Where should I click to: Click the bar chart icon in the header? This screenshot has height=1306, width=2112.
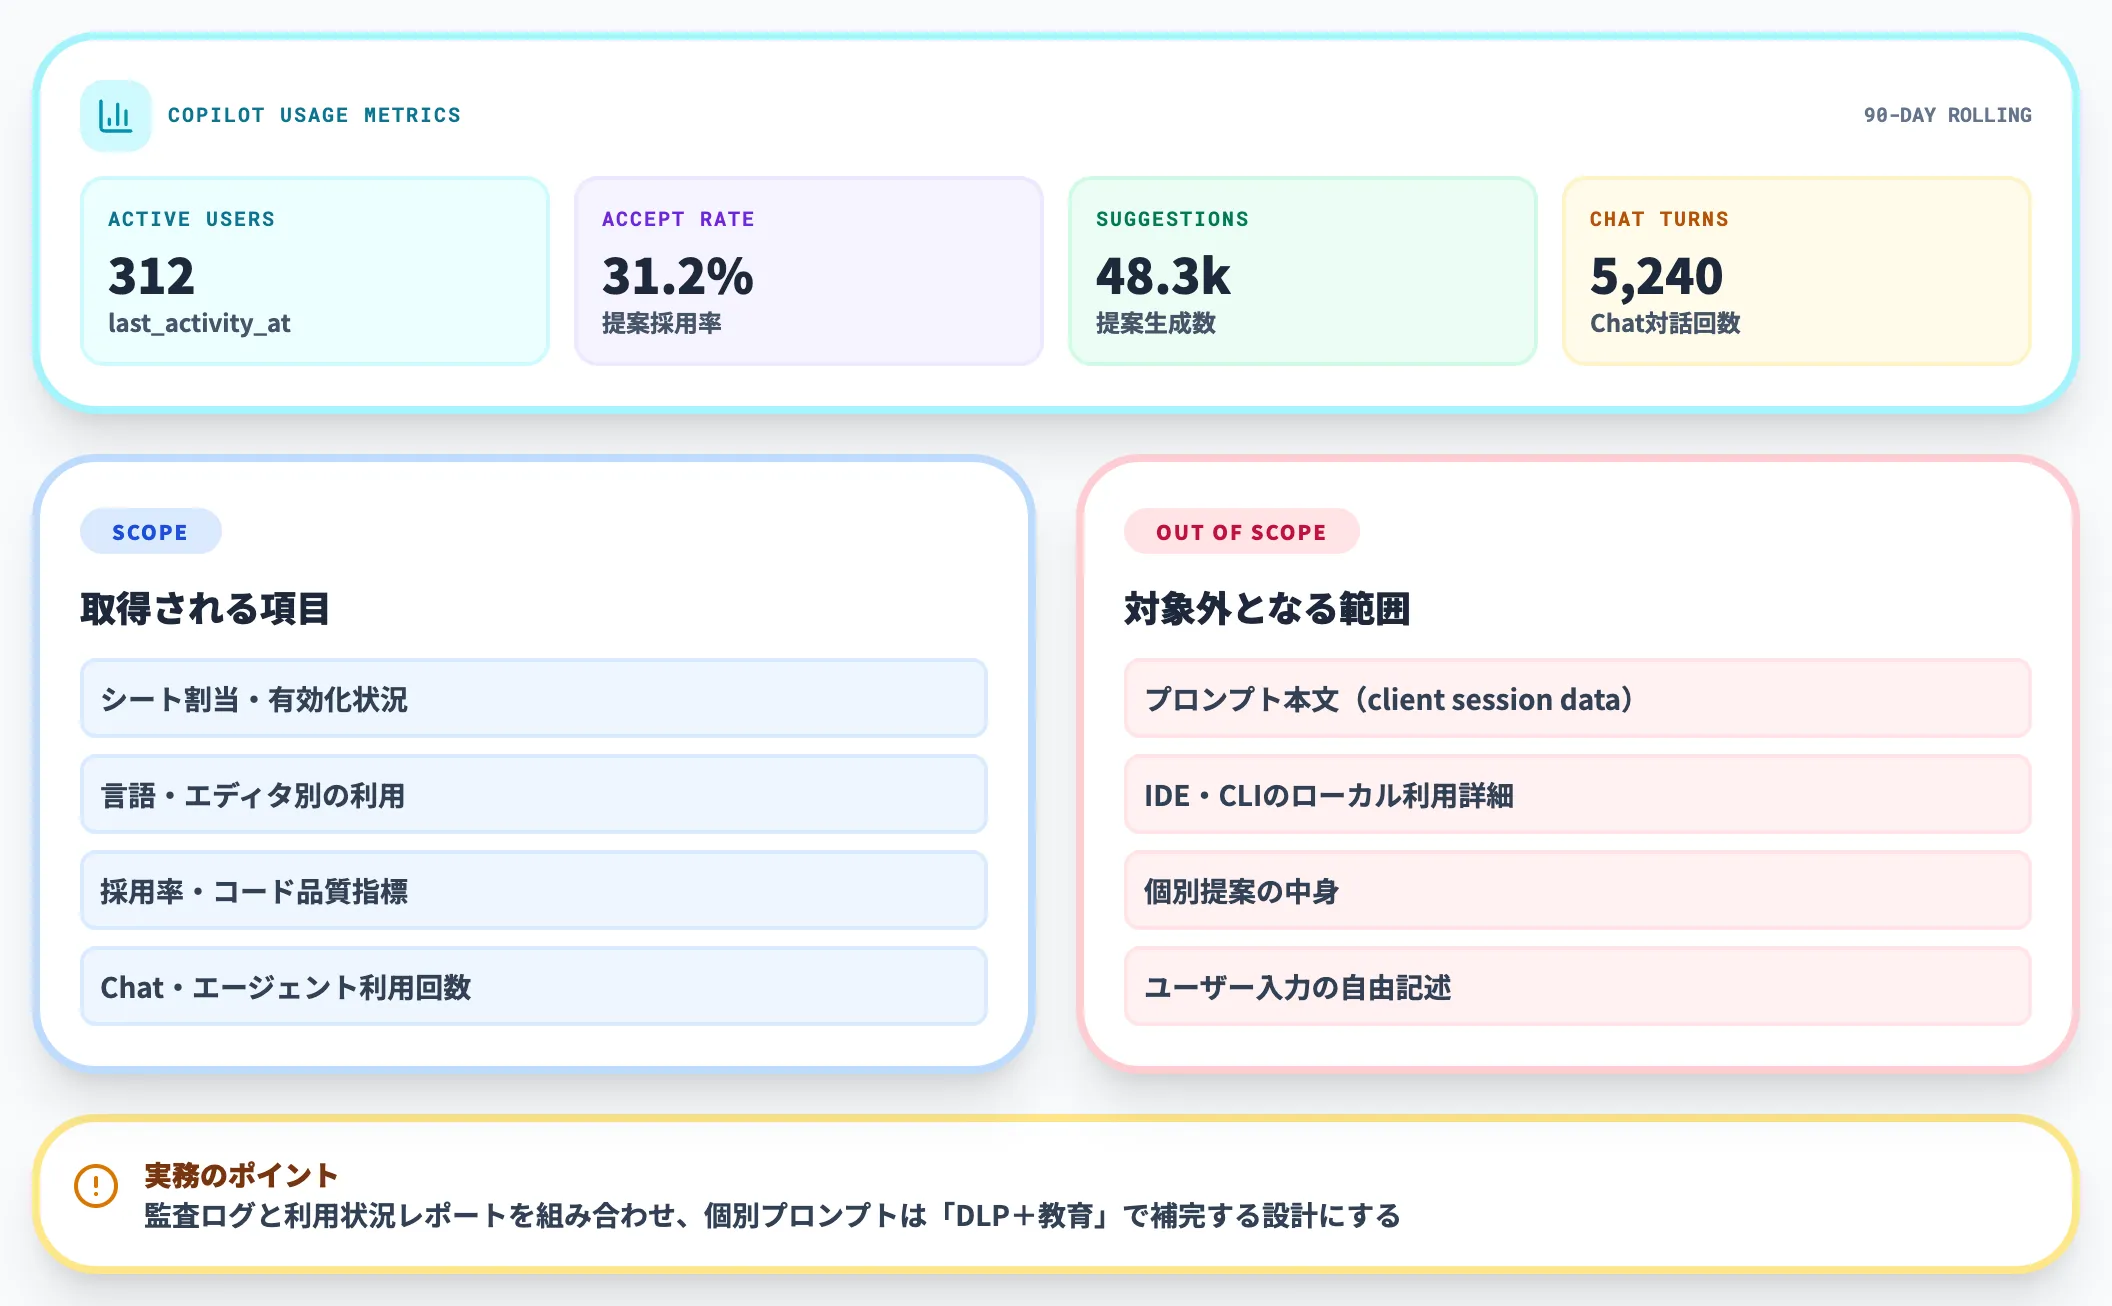pyautogui.click(x=113, y=115)
